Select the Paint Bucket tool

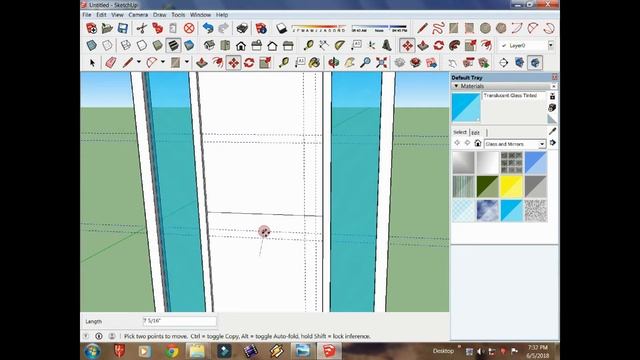pos(314,63)
